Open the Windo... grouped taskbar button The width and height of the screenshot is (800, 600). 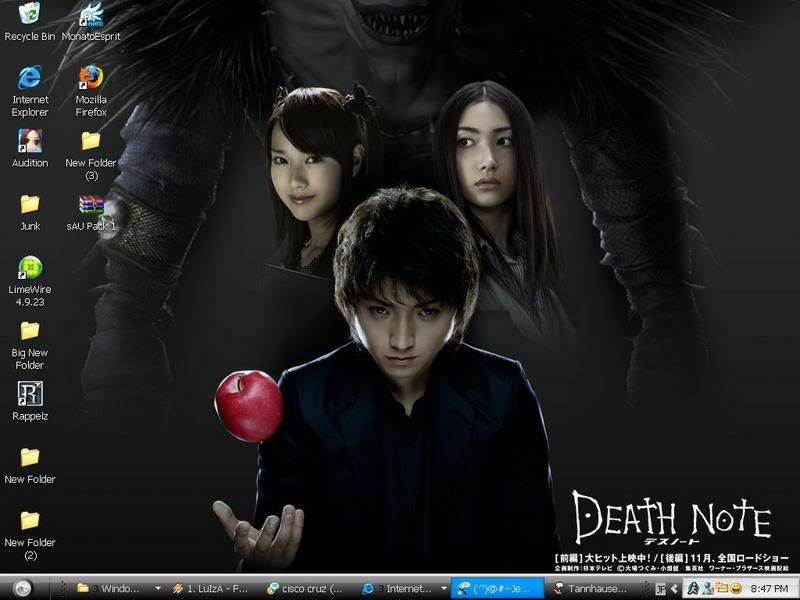click(112, 588)
